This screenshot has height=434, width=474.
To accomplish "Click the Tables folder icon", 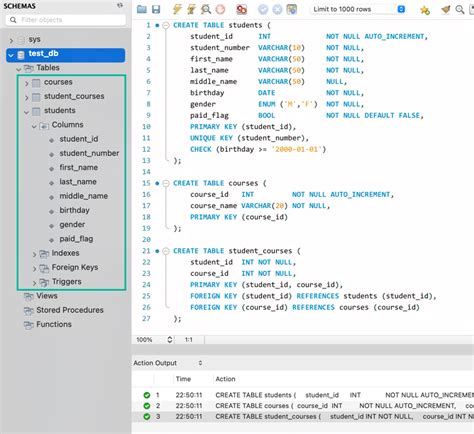I will tap(29, 68).
